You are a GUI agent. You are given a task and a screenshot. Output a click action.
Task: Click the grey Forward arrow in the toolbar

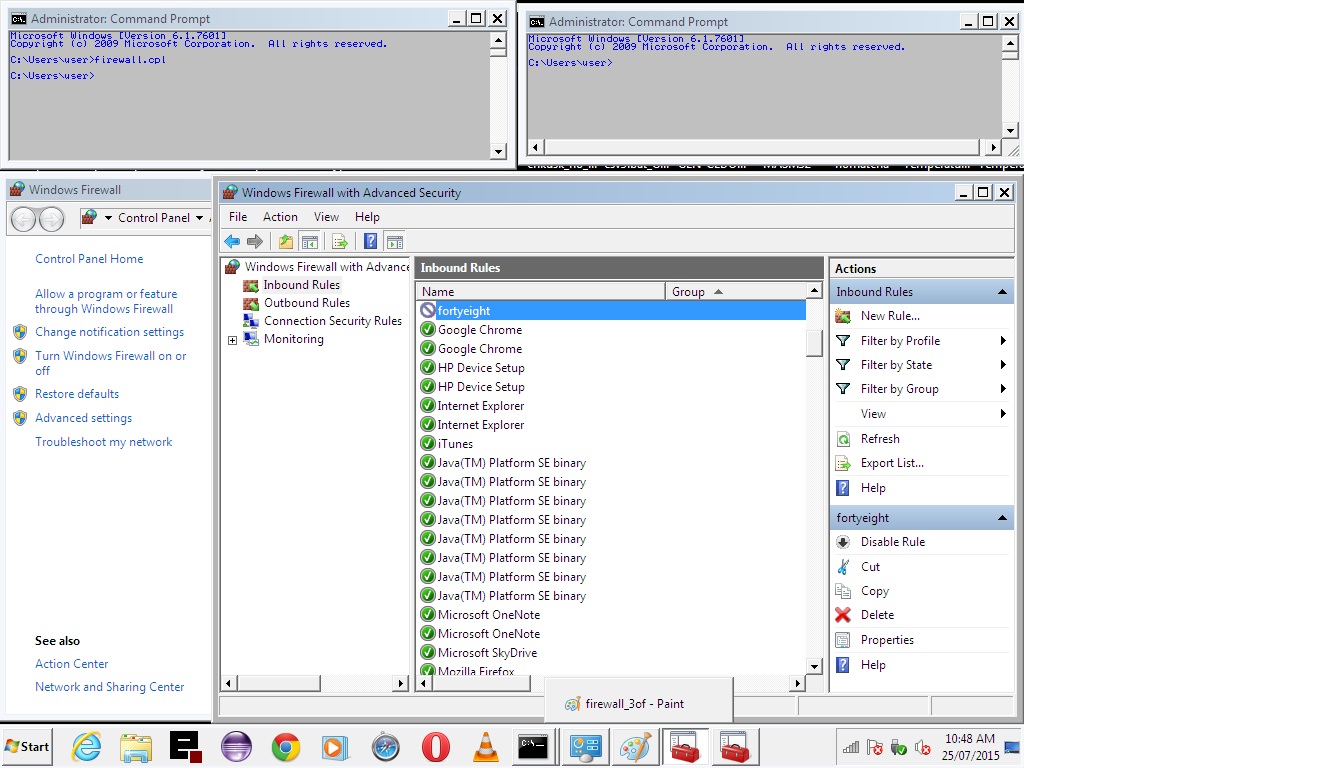click(x=255, y=241)
